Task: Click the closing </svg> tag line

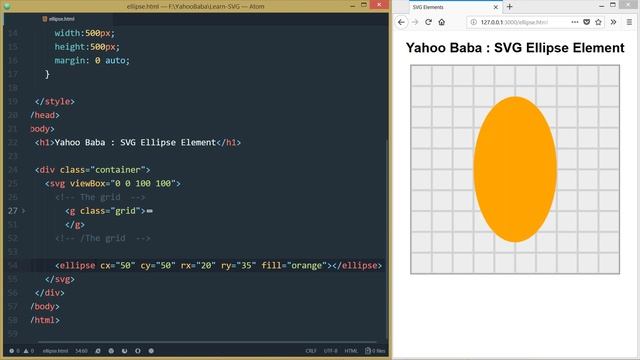Action: click(x=60, y=279)
